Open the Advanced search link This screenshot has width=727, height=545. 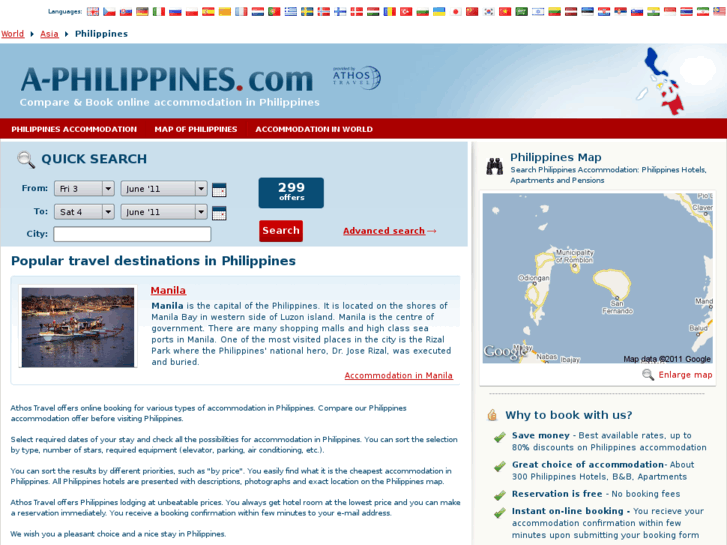[x=384, y=231]
